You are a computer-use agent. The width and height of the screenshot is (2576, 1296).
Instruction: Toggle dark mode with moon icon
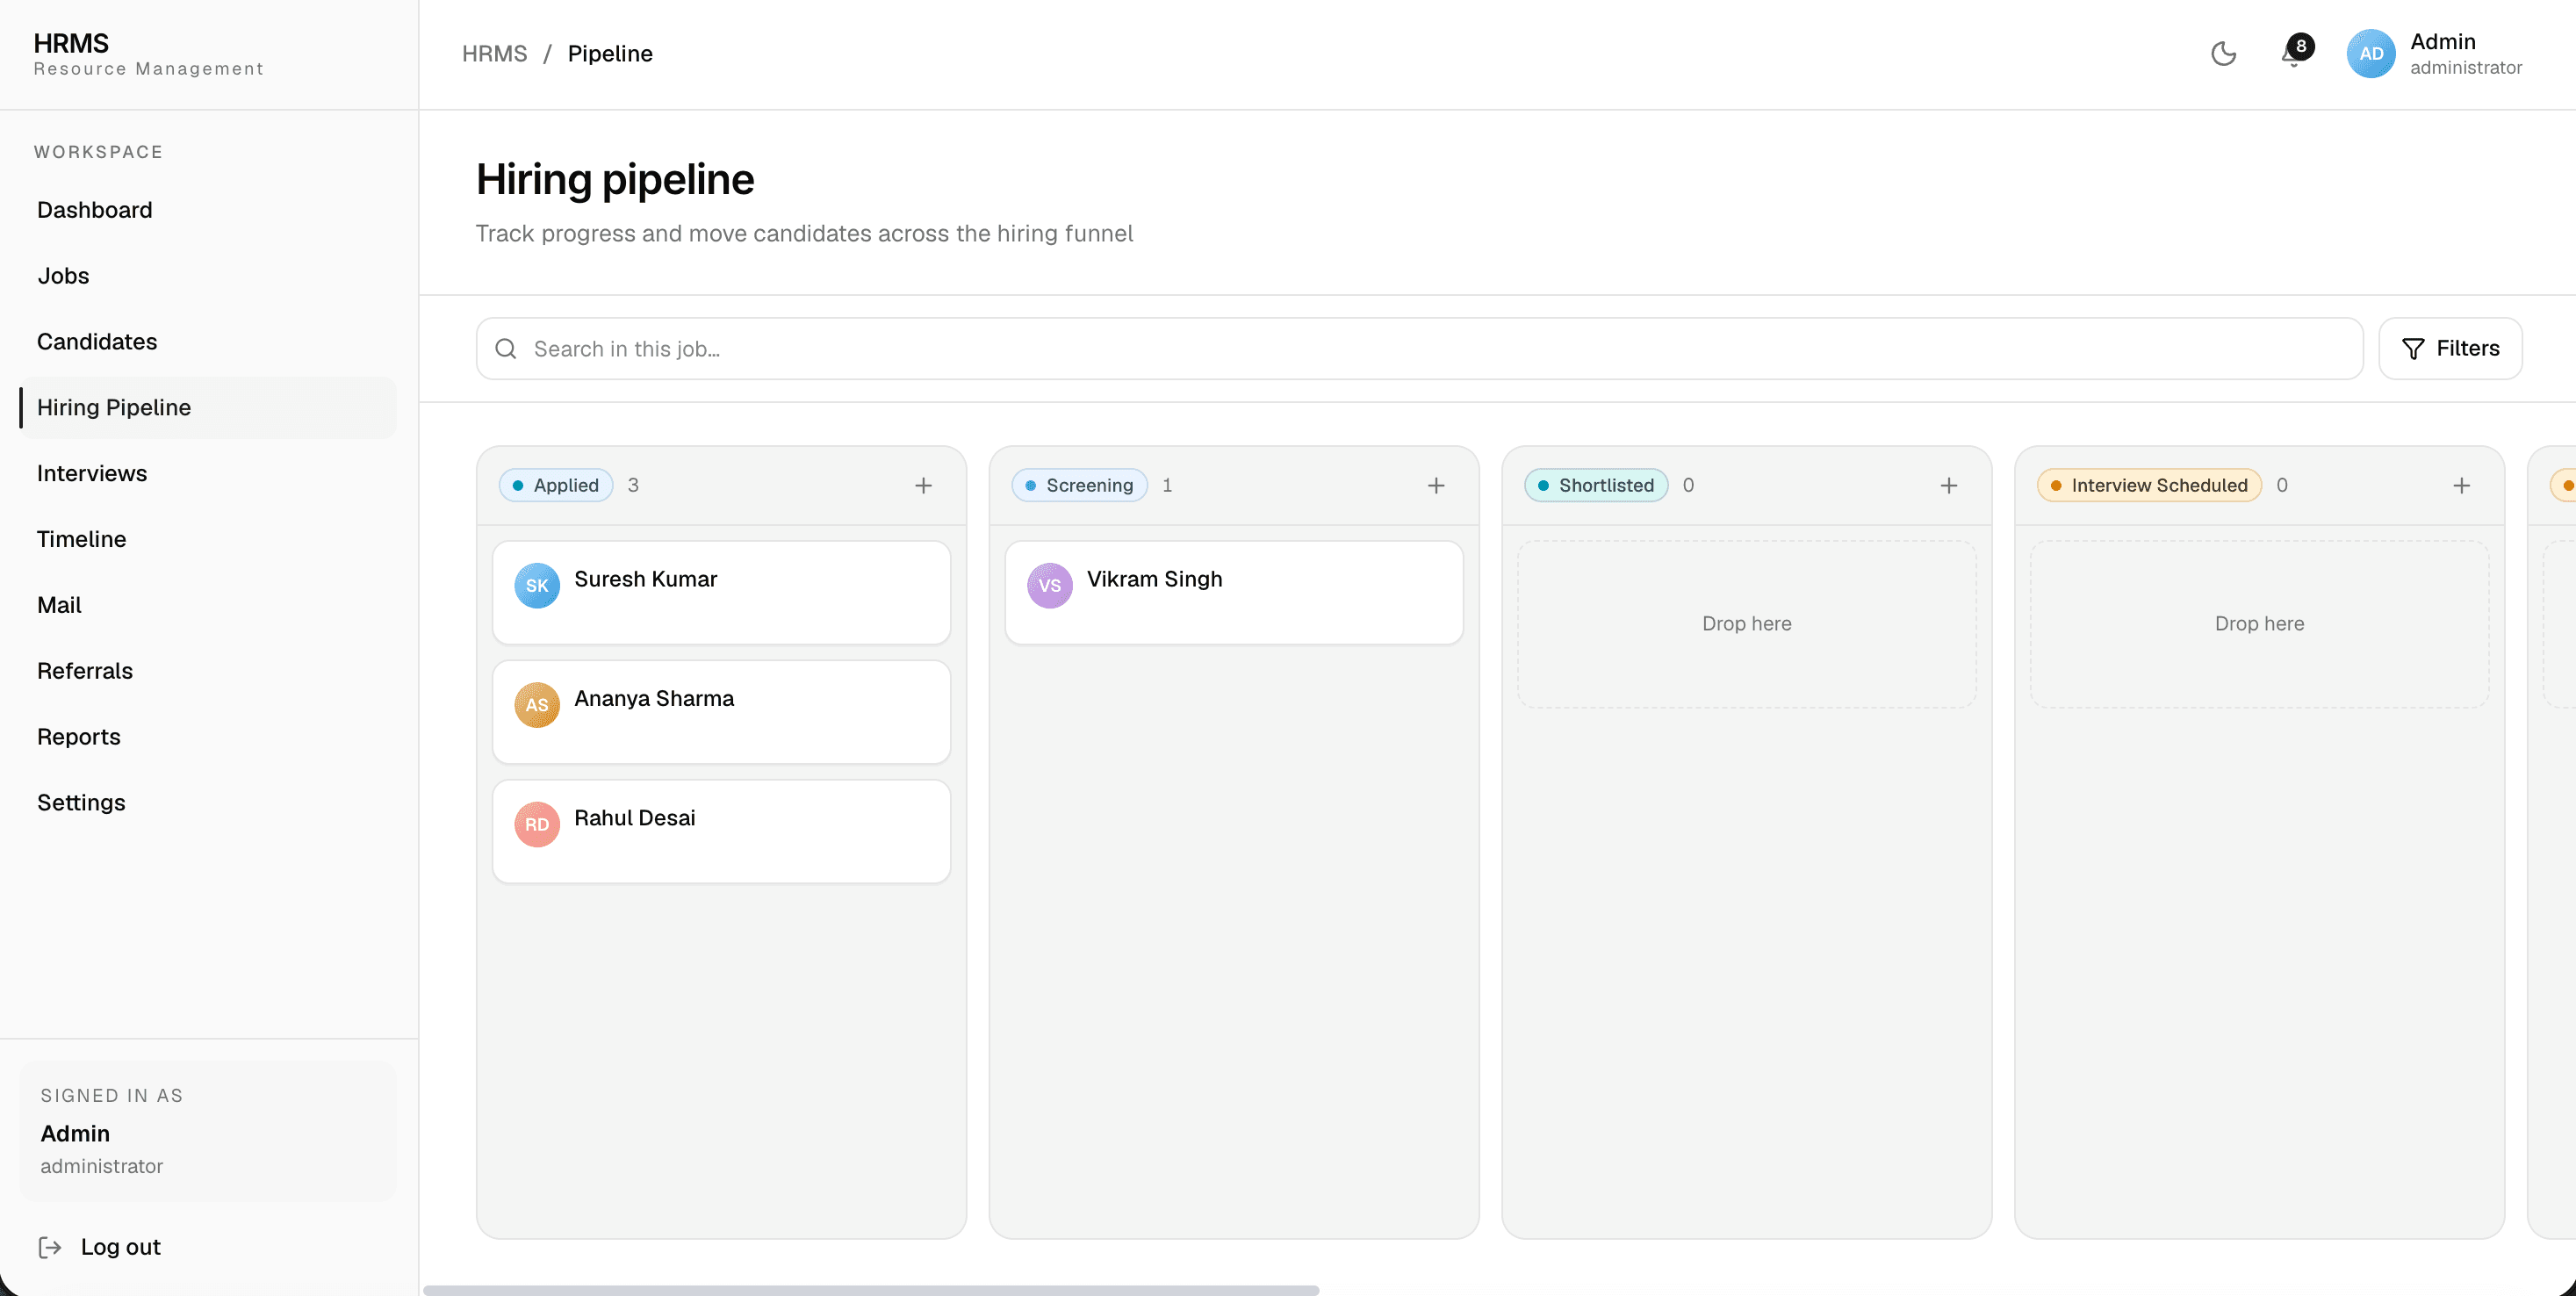(x=2223, y=54)
